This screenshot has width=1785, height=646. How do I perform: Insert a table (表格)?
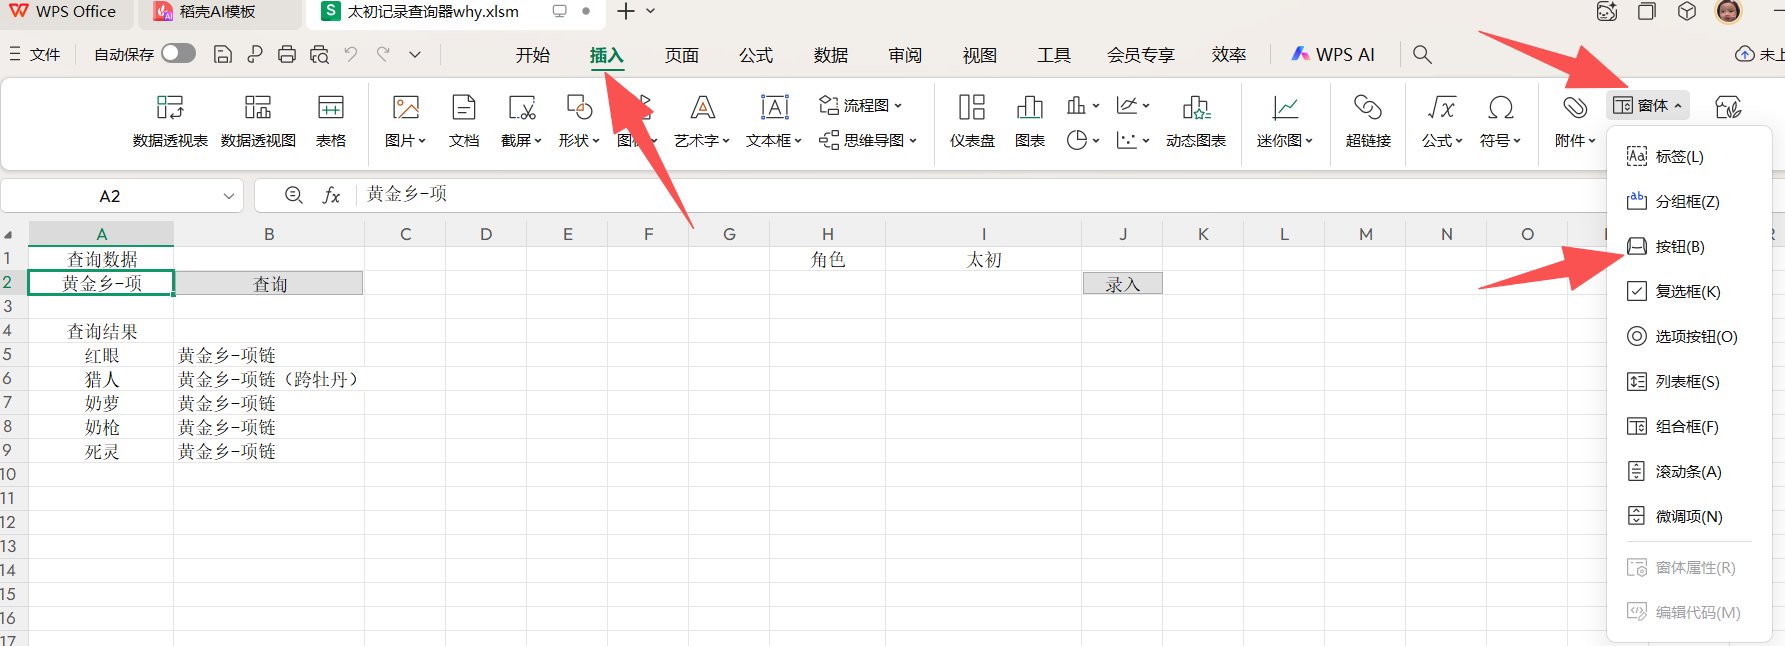pos(331,120)
